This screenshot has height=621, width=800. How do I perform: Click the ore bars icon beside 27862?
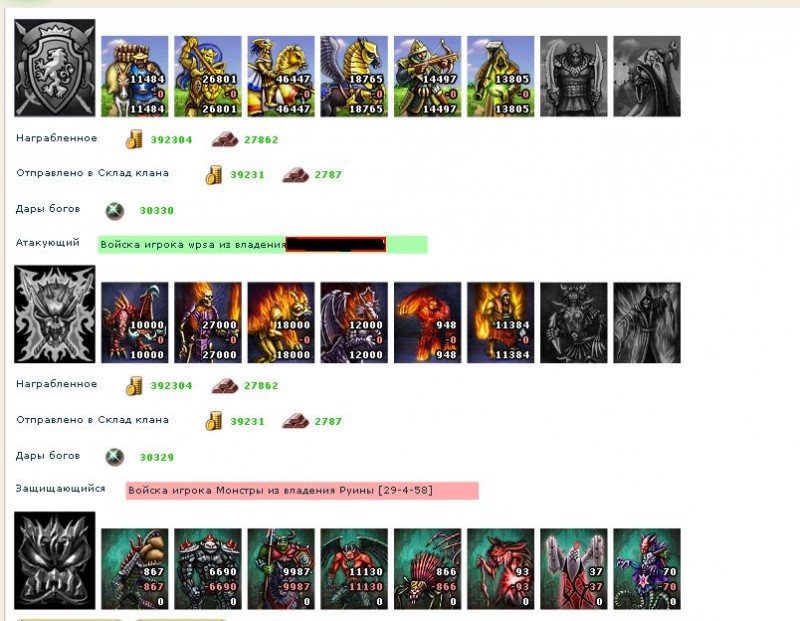click(x=225, y=139)
